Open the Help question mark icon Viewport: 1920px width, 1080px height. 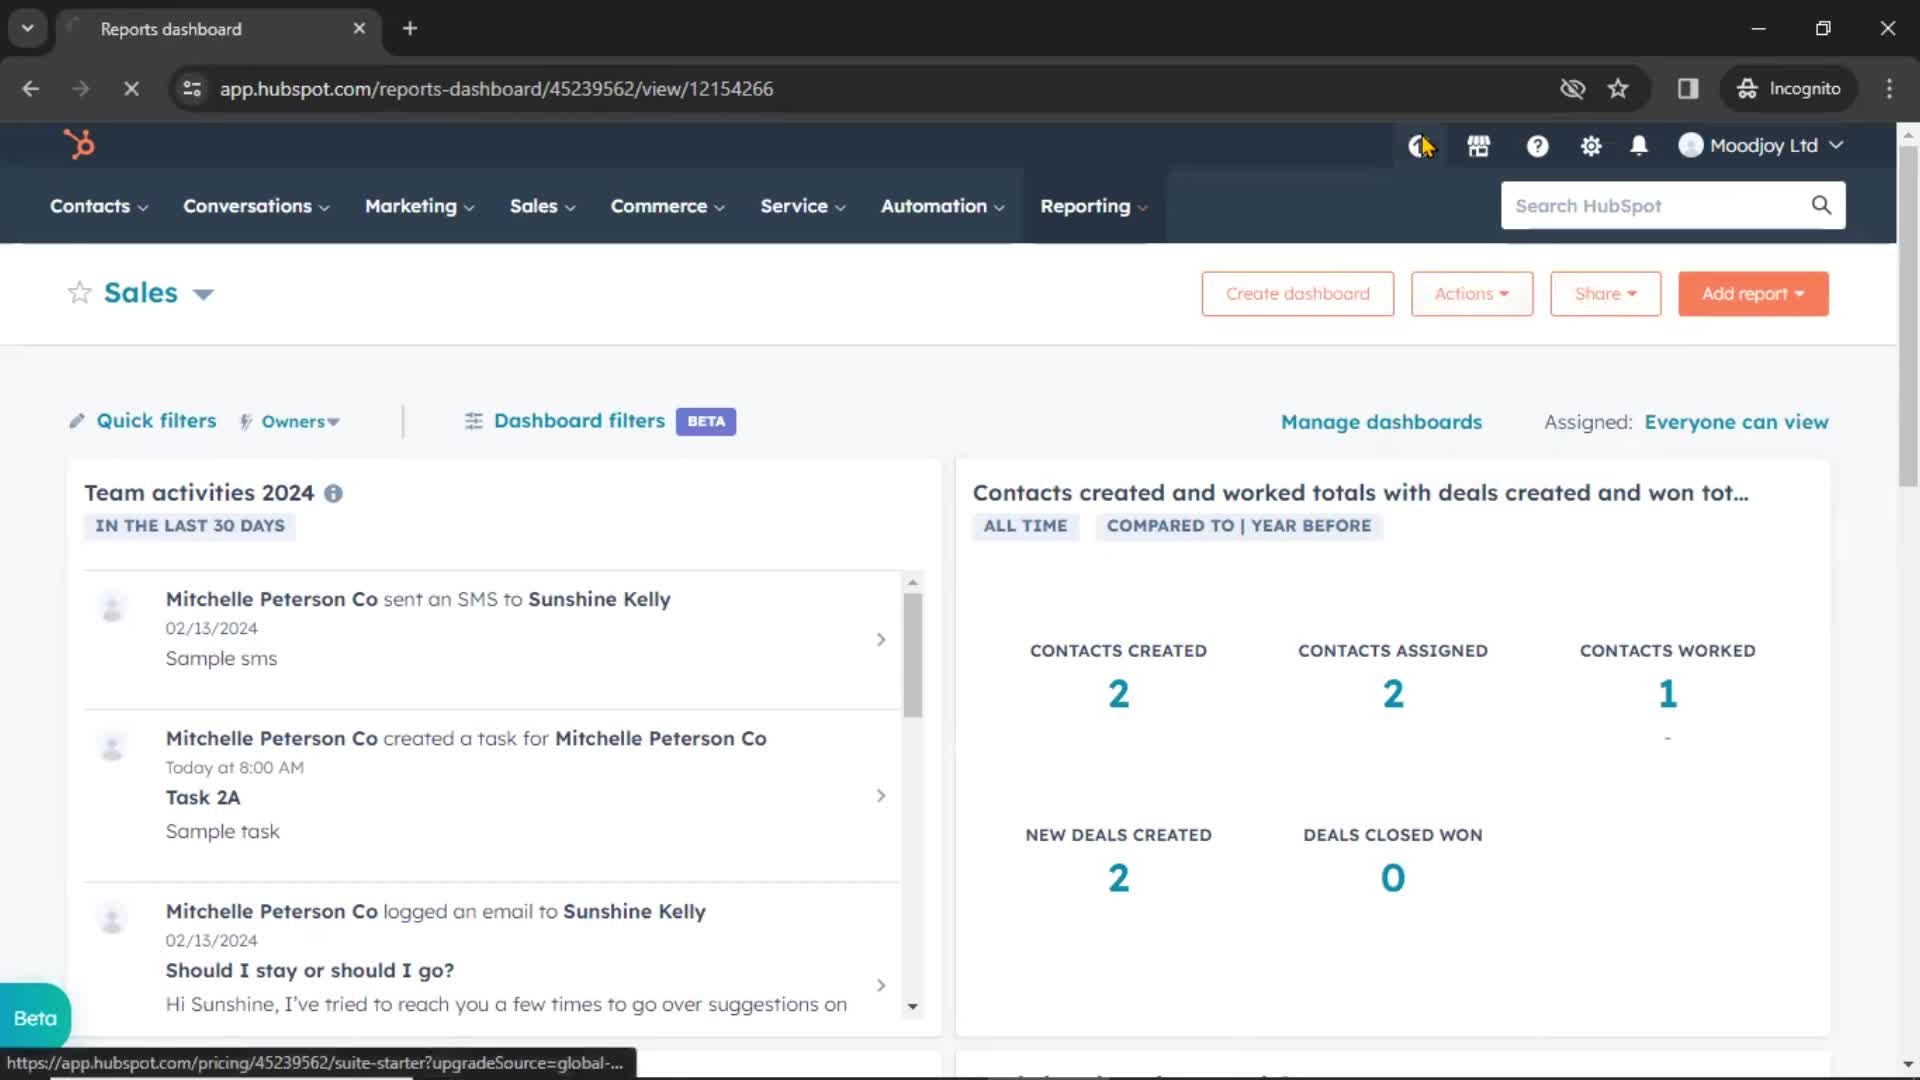1537,146
